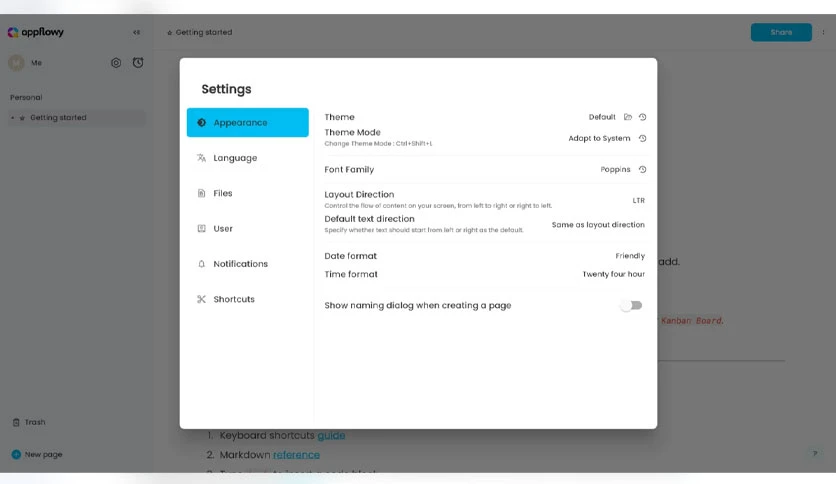The height and width of the screenshot is (484, 836).
Task: Collapse the sidebar with double-arrow icon
Action: coord(136,32)
